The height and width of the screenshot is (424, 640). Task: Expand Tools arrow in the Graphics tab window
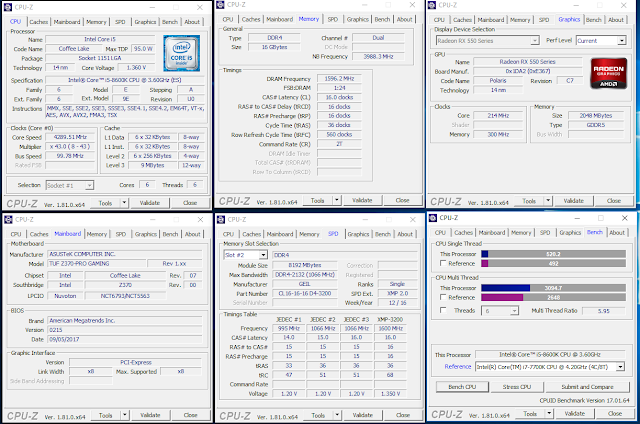click(x=548, y=201)
